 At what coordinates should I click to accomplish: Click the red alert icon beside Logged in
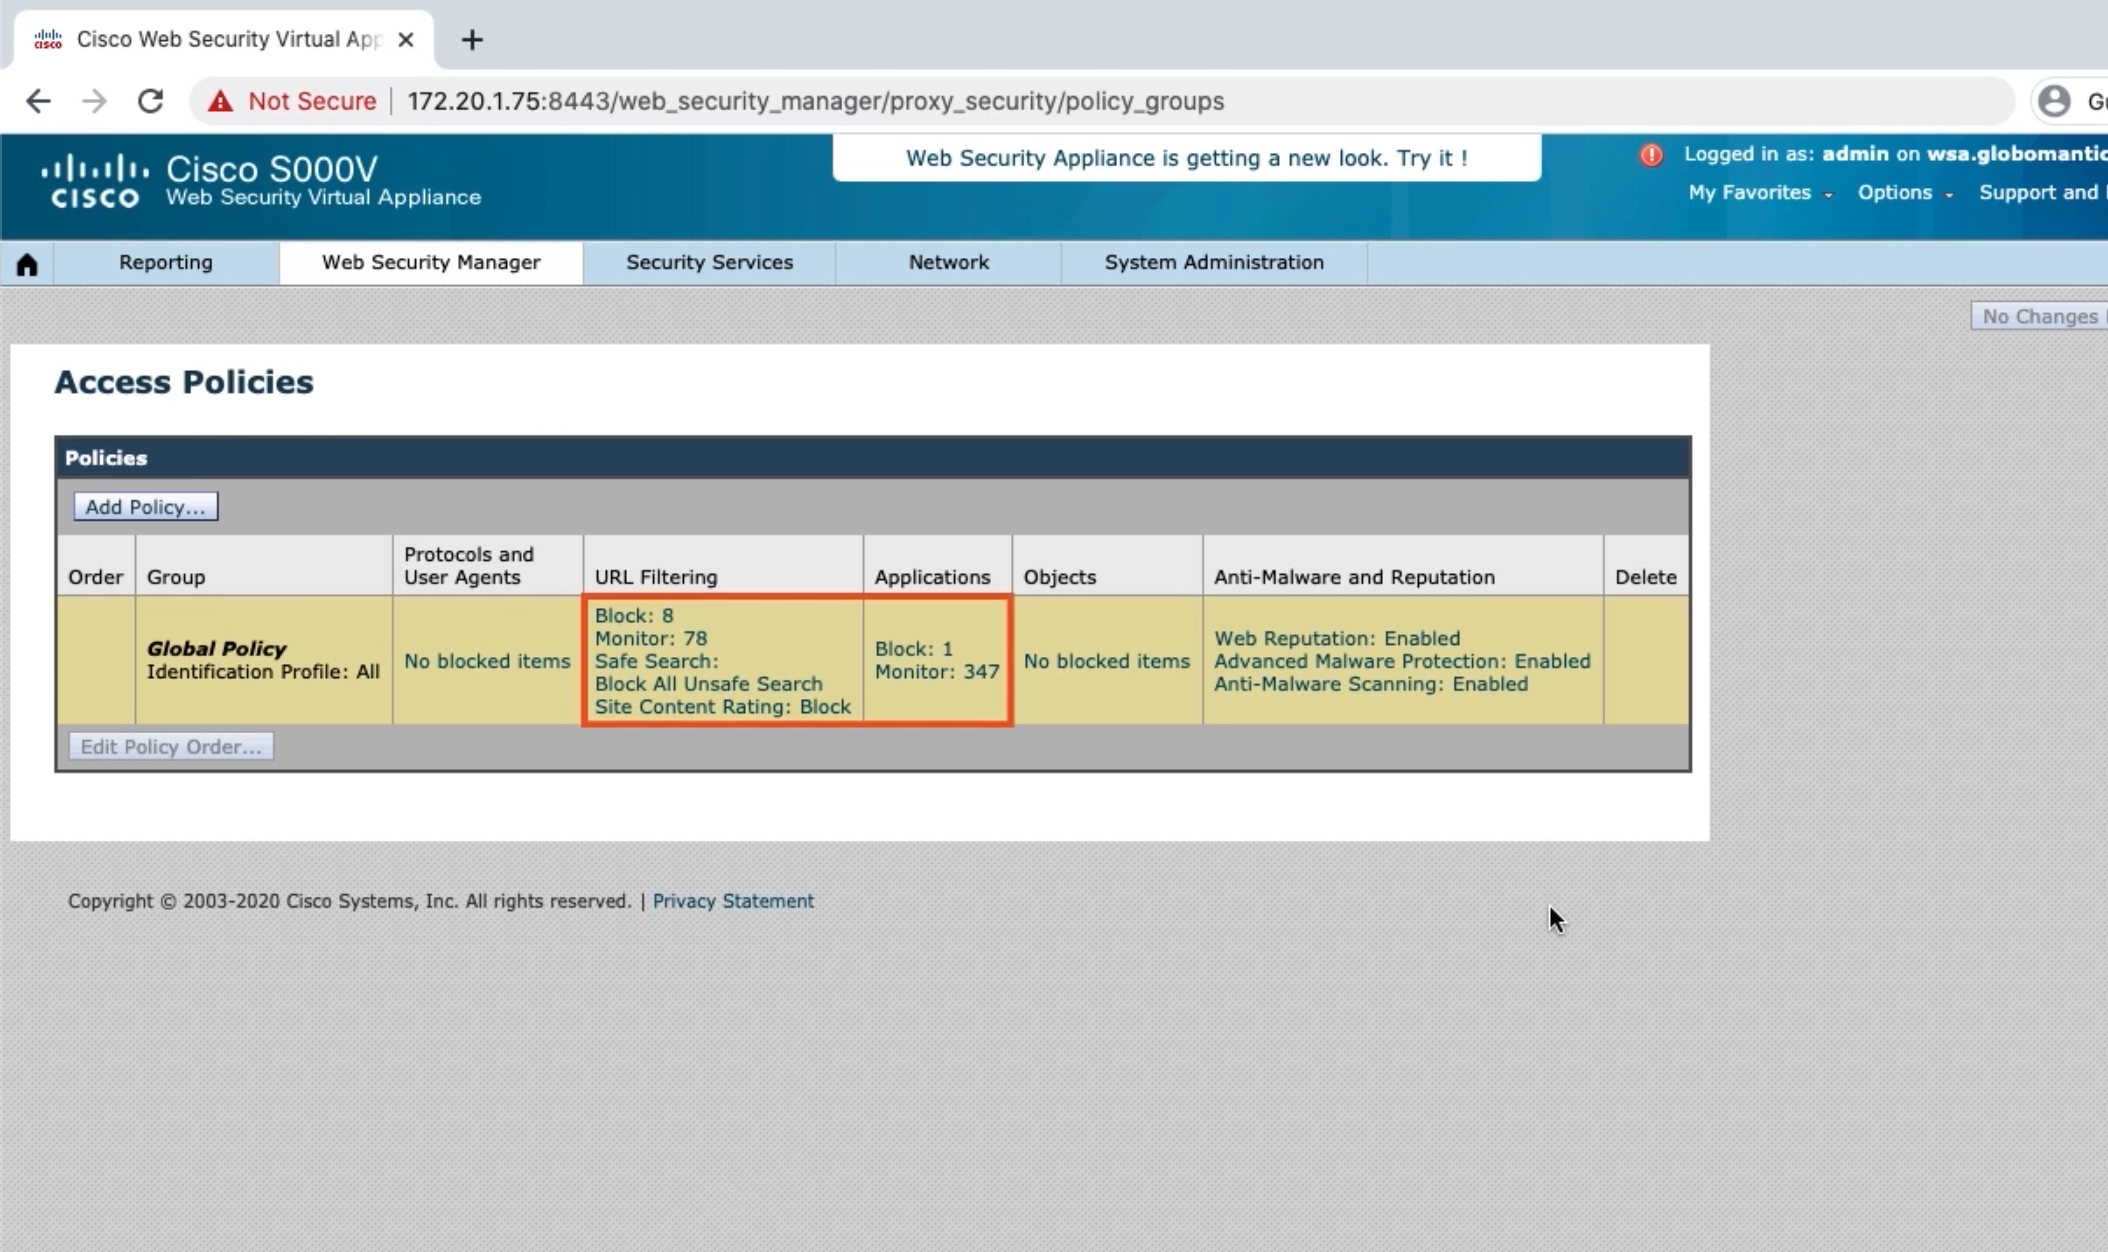(x=1651, y=155)
